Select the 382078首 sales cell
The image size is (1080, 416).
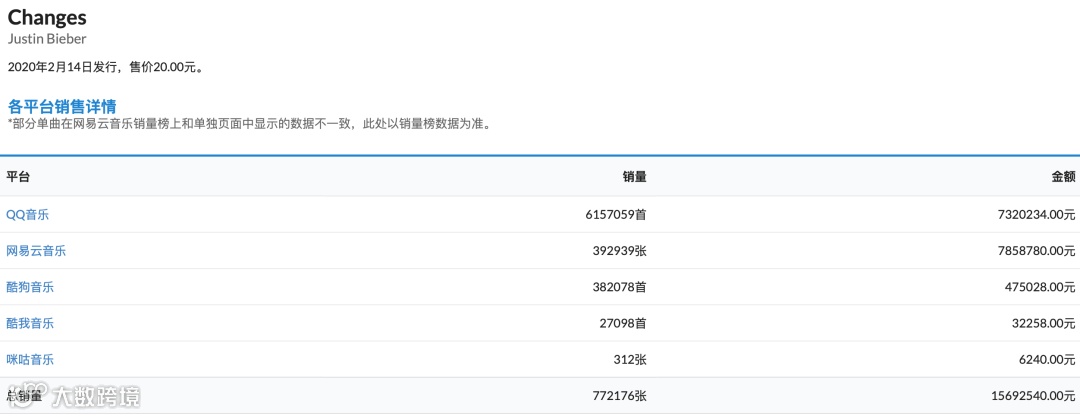619,287
